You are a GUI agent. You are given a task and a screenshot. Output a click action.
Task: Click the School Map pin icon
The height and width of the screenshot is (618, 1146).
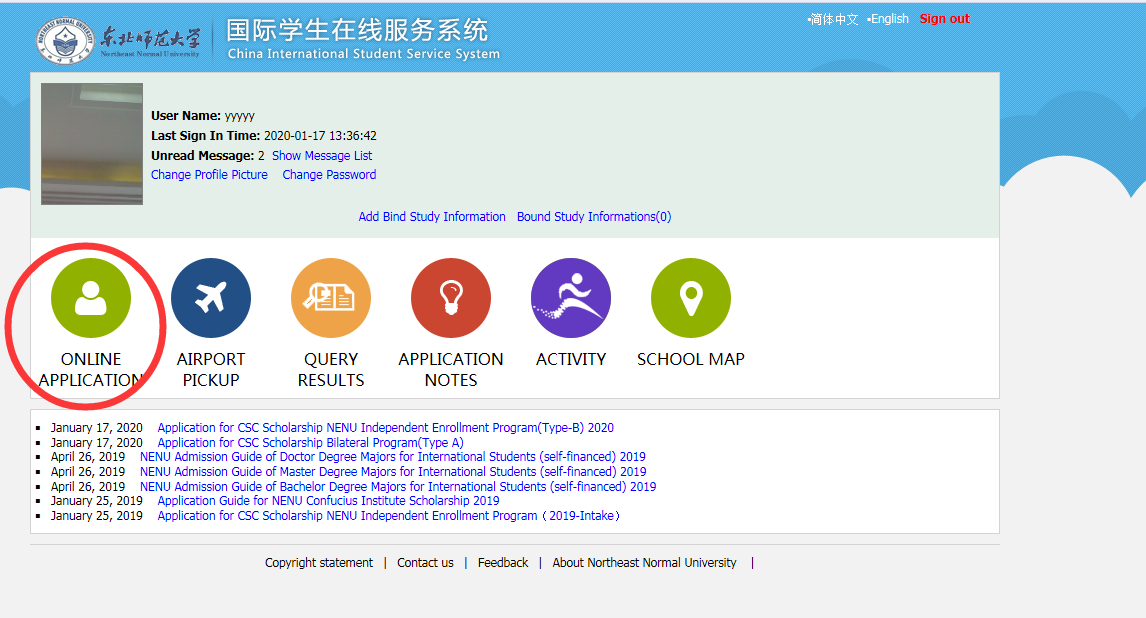point(691,298)
